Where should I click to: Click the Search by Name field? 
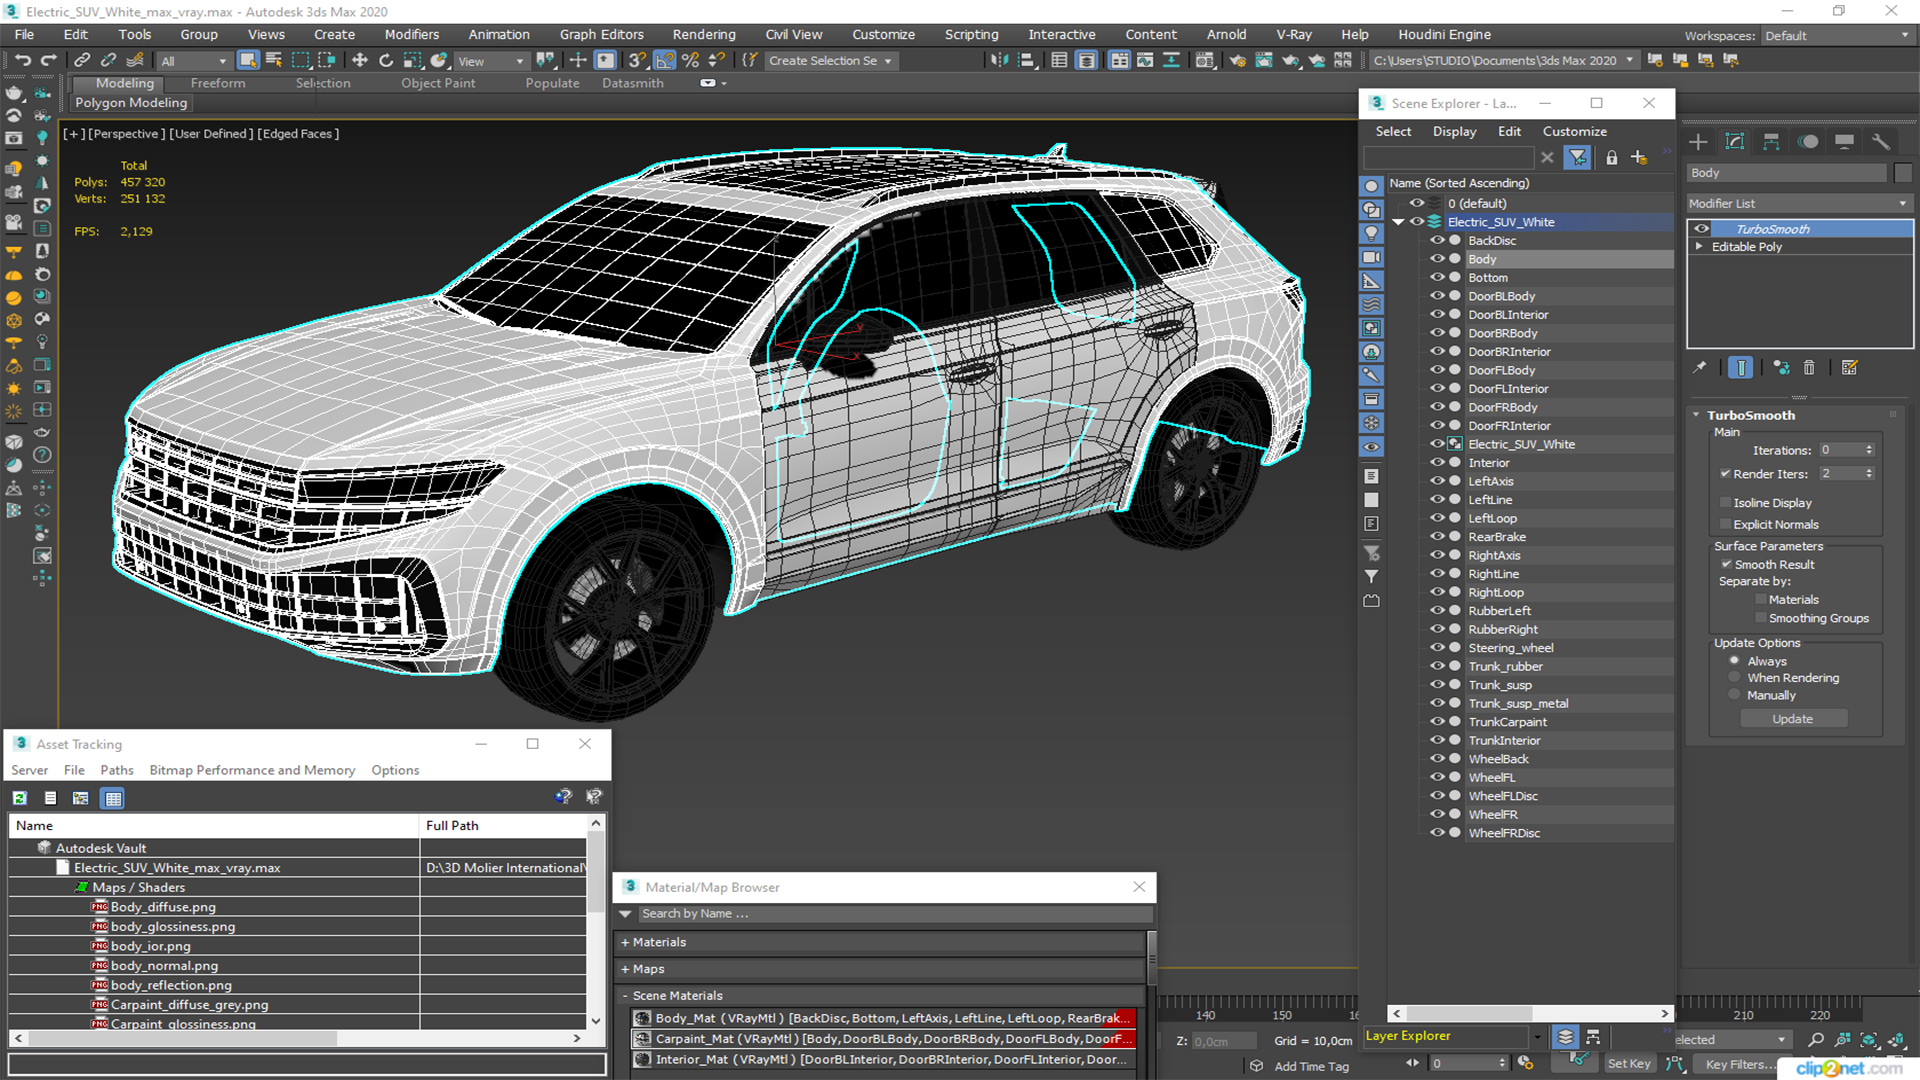point(895,914)
